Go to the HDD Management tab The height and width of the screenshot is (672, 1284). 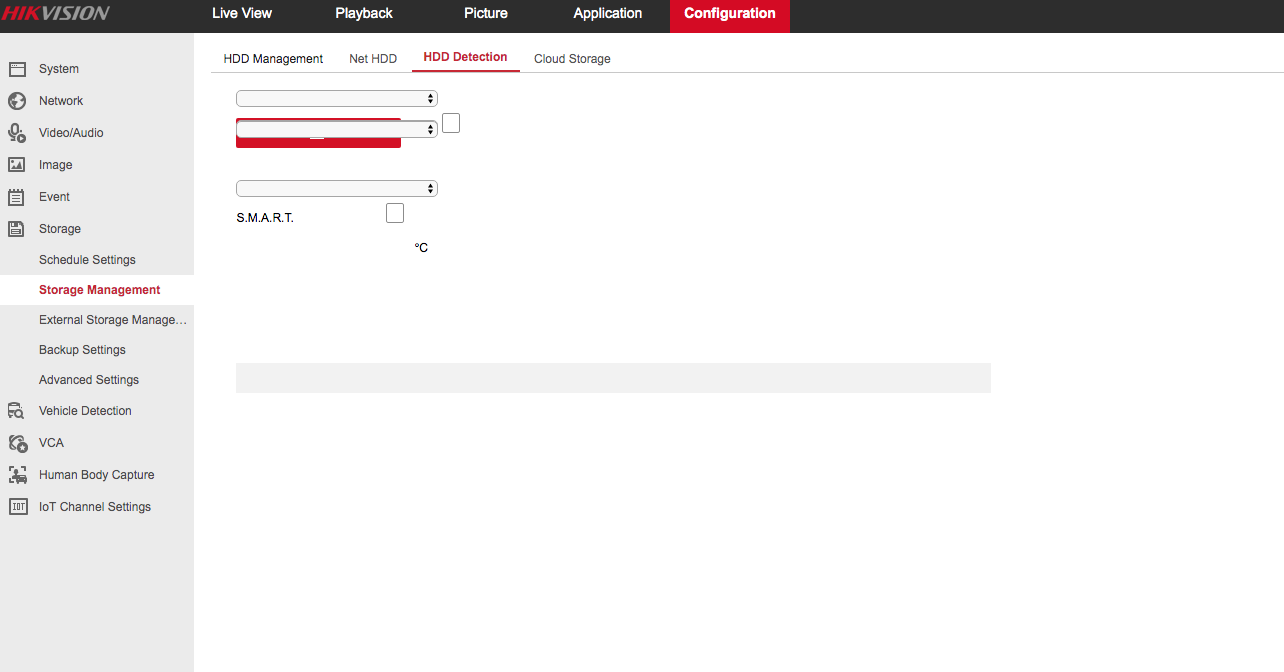point(273,59)
